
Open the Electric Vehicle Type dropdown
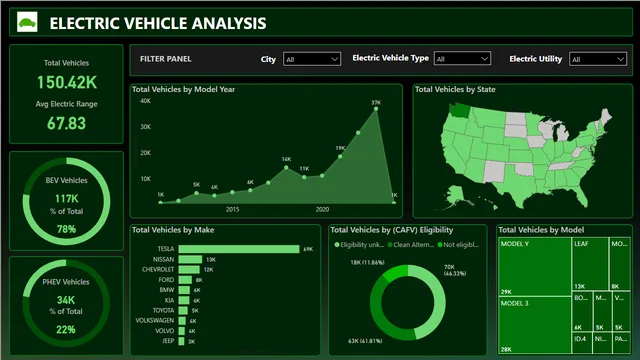462,59
